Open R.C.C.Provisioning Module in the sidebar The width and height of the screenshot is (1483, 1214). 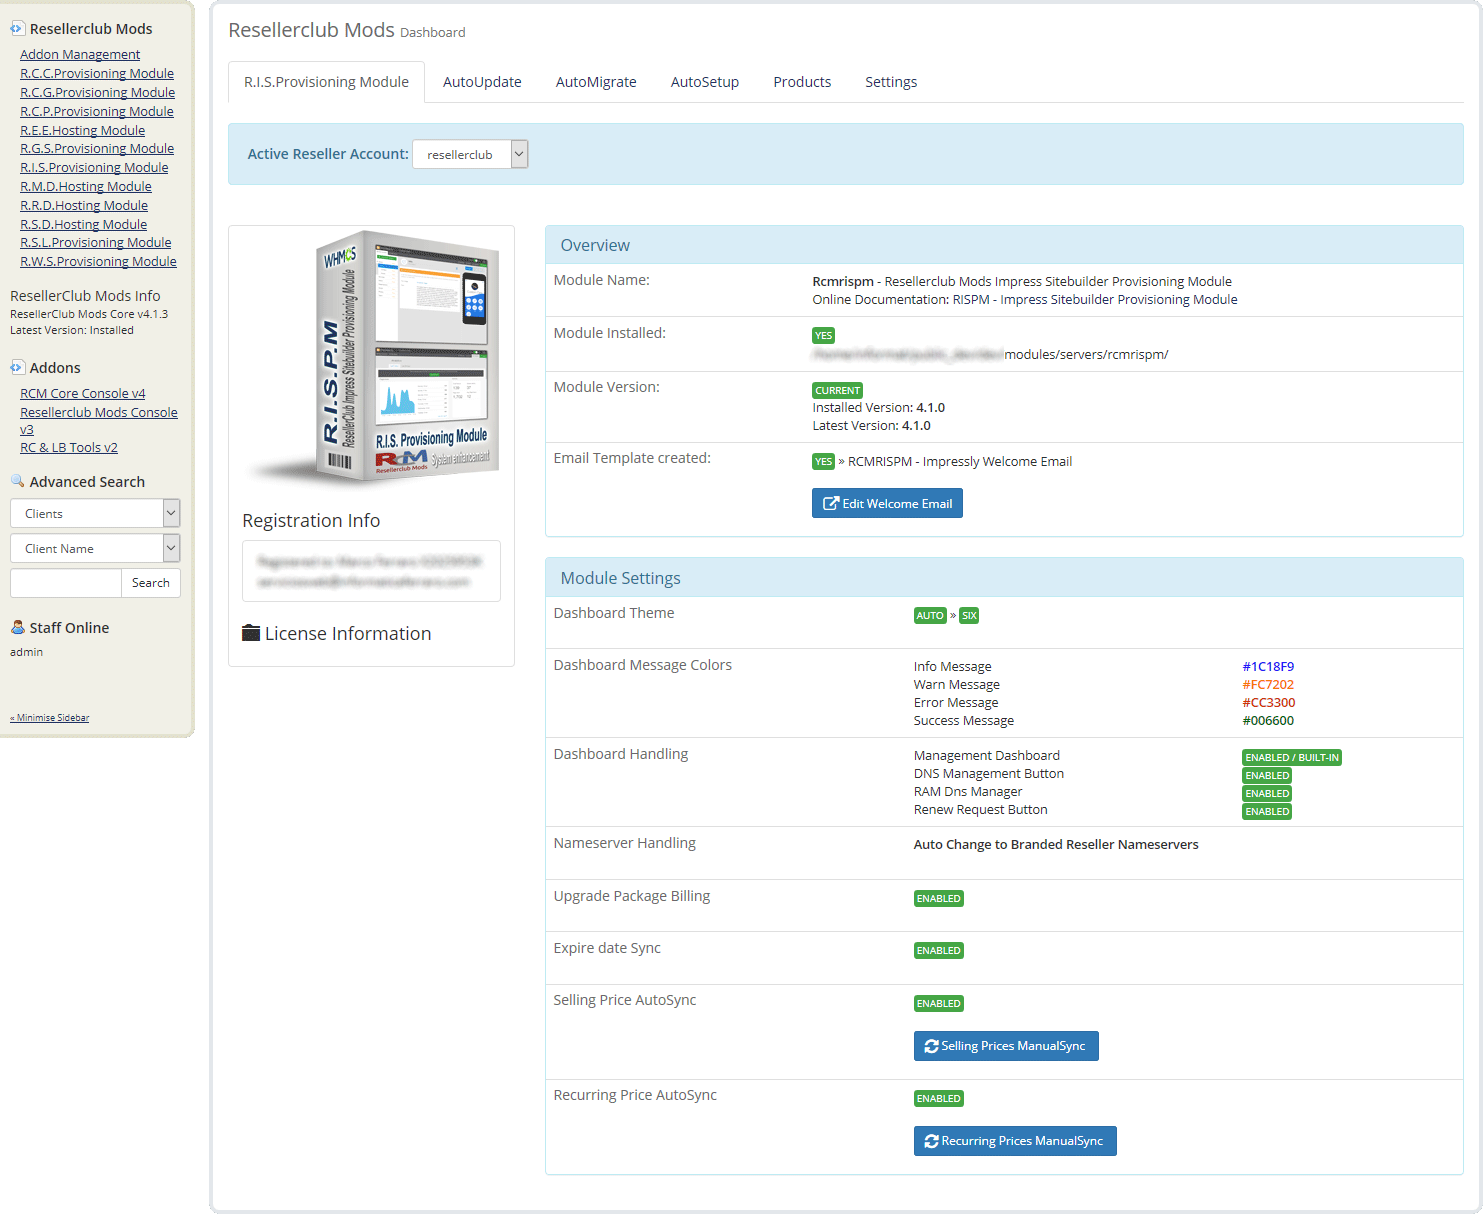97,74
